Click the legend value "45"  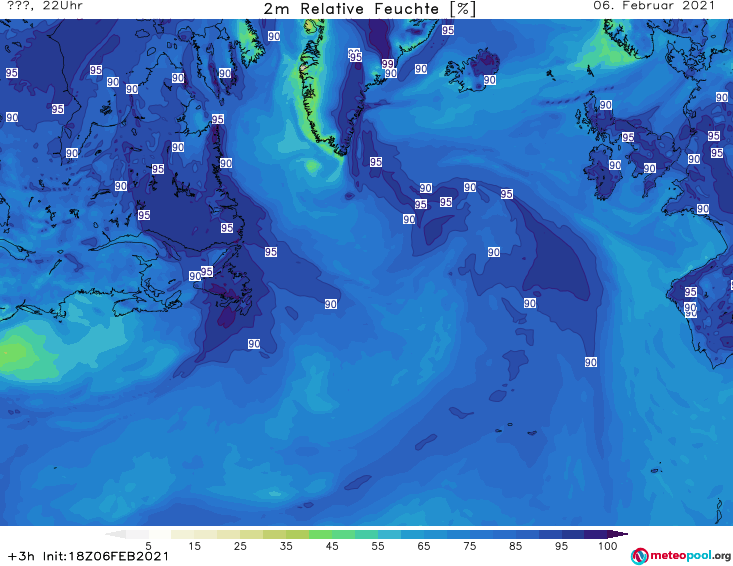[x=332, y=545]
